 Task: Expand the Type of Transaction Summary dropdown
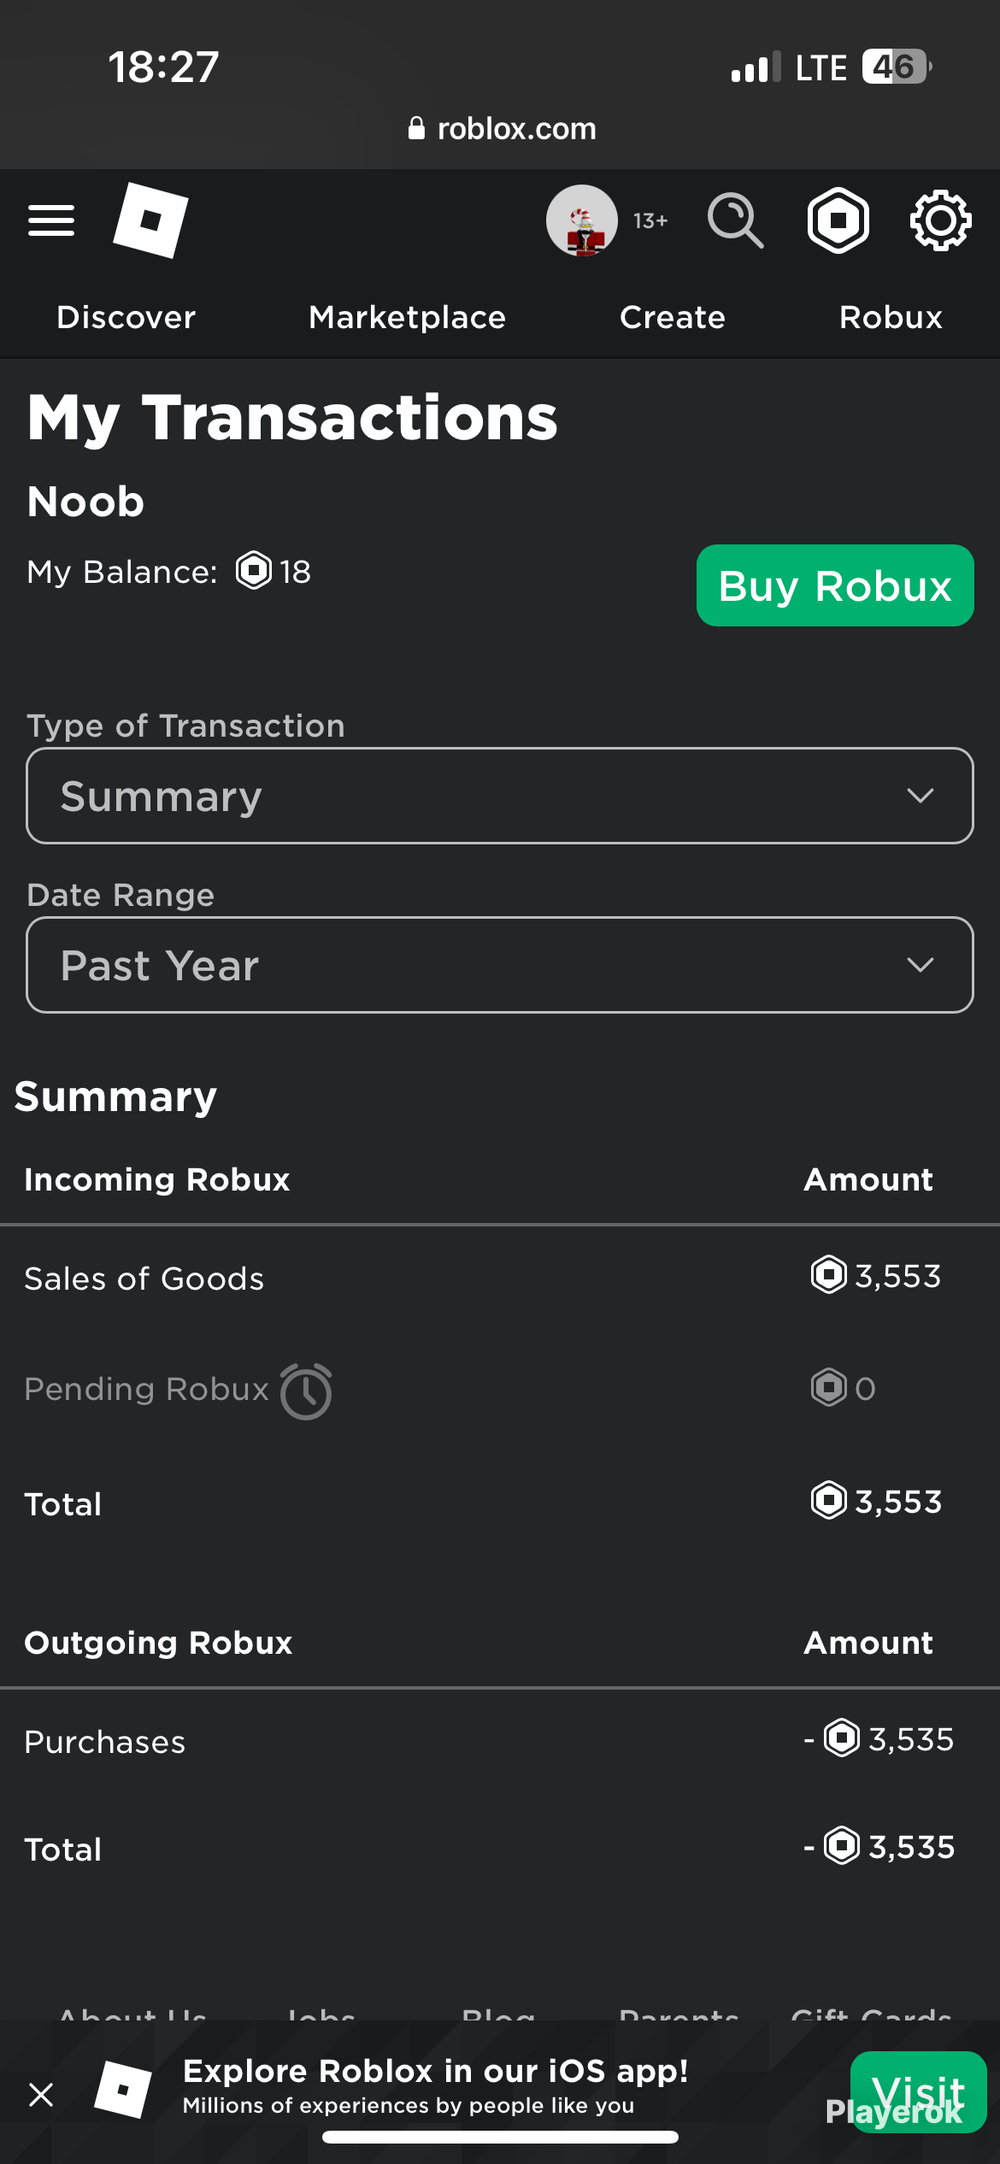click(500, 796)
